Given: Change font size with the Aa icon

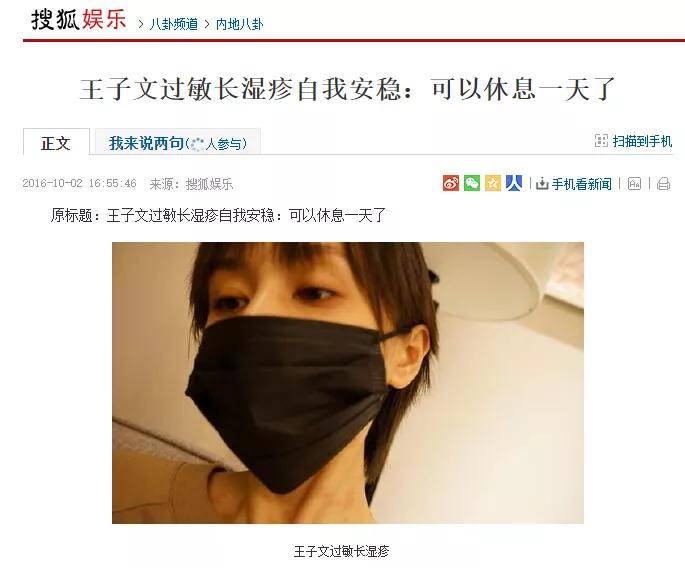Looking at the screenshot, I should click(634, 184).
